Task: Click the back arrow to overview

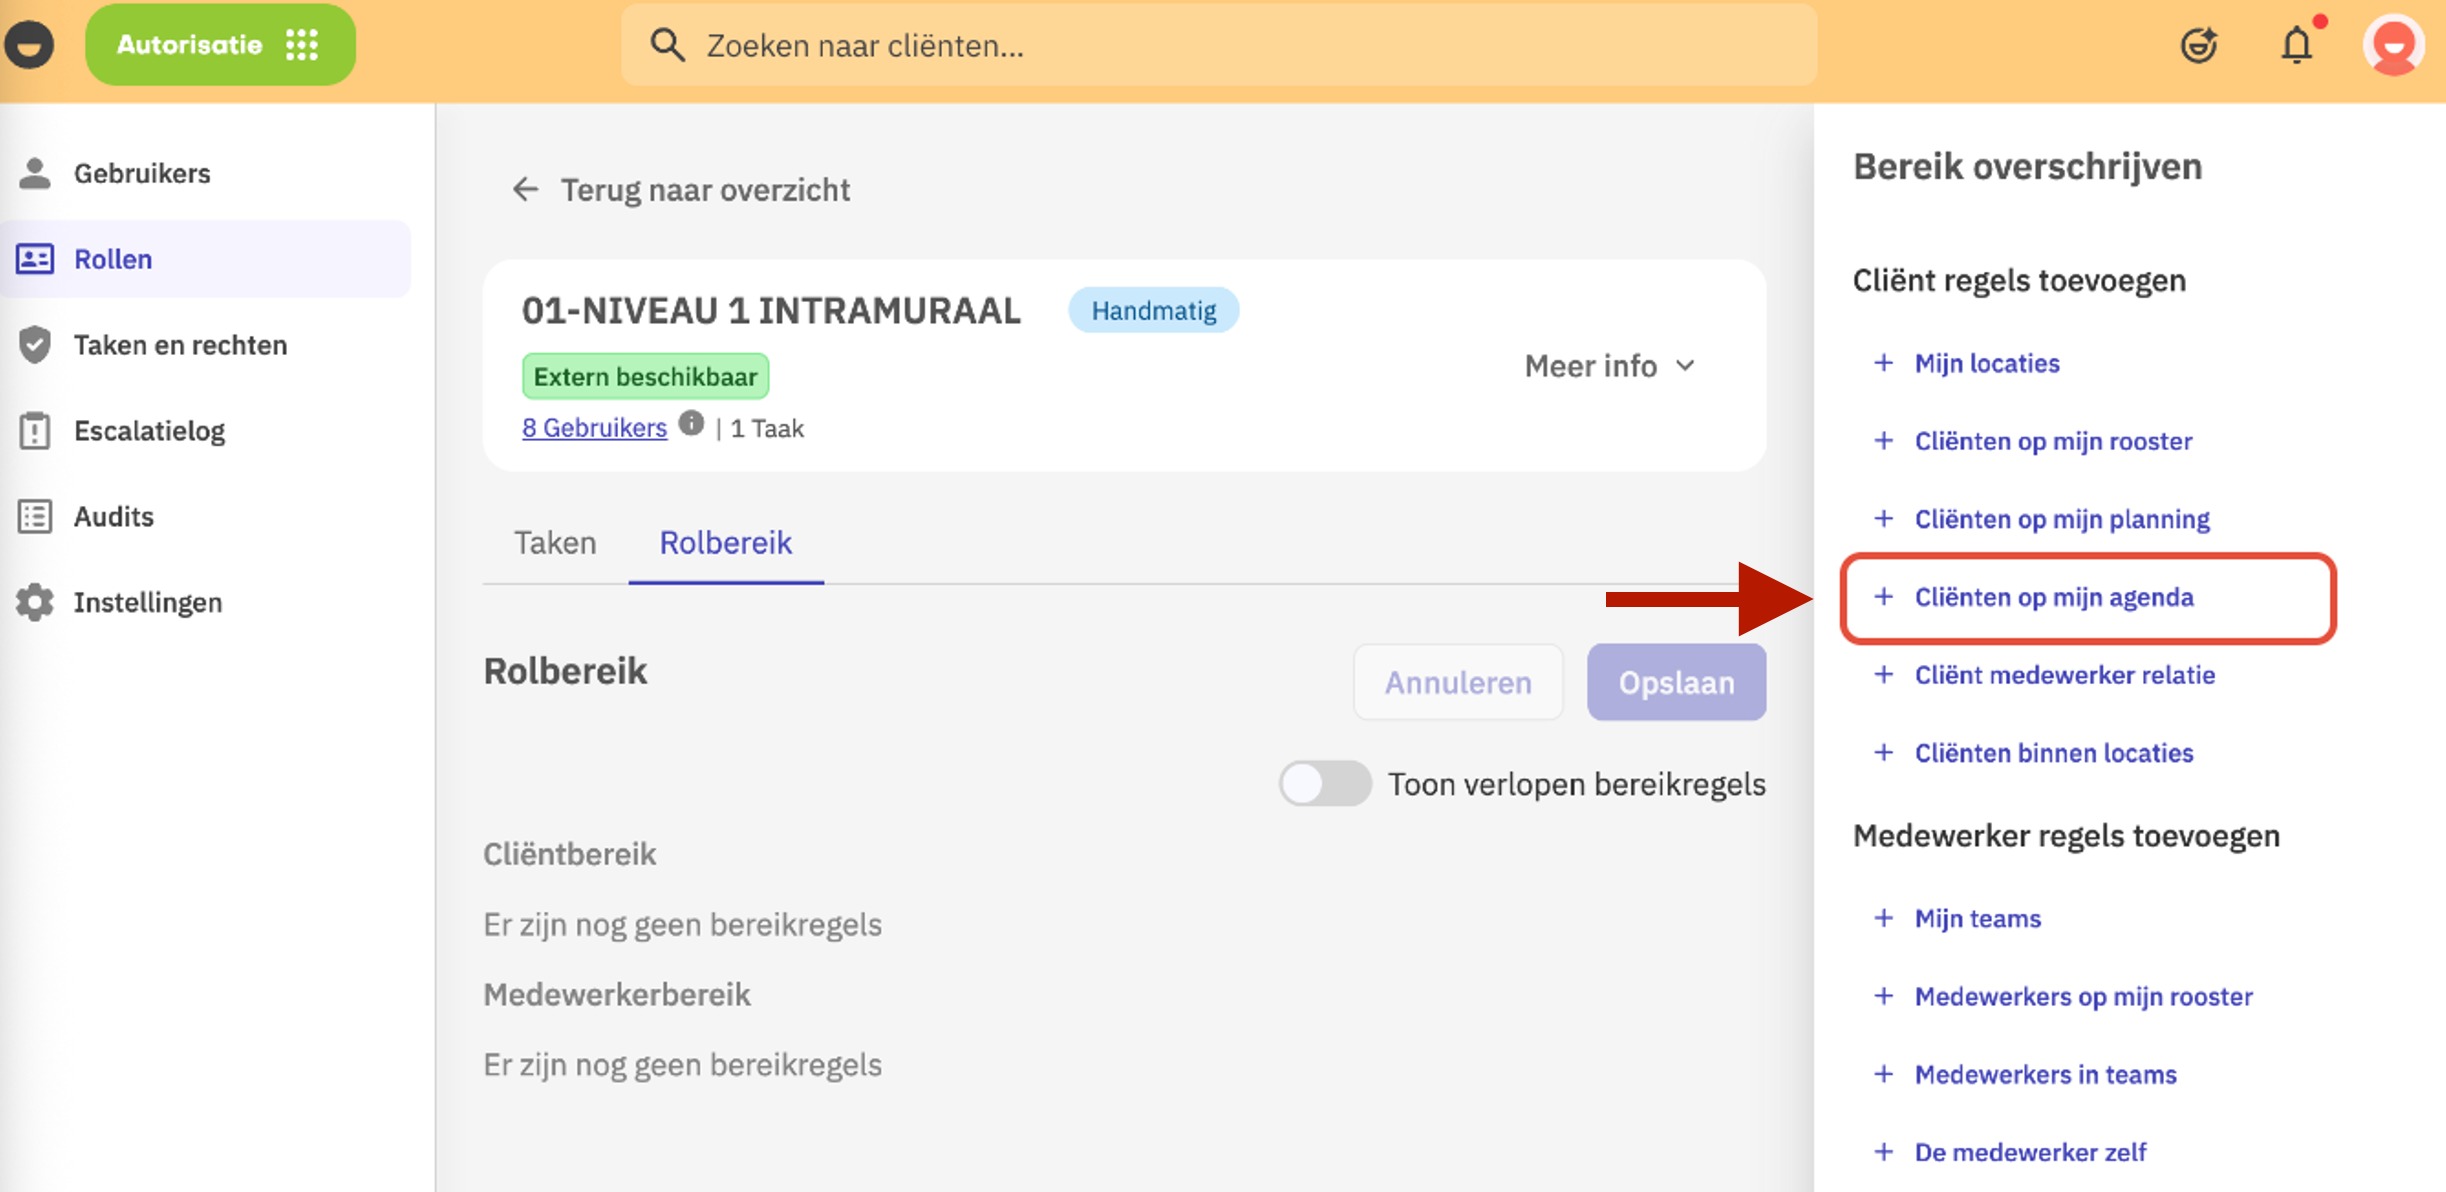Action: [x=525, y=189]
